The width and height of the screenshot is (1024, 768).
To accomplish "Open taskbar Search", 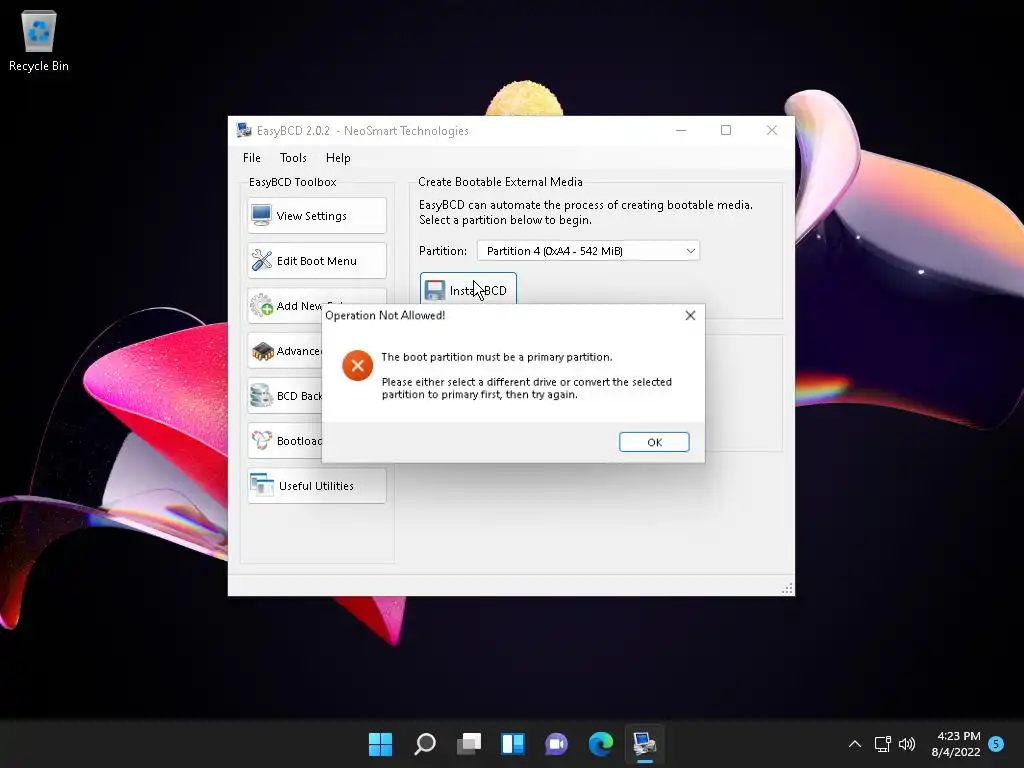I will pos(424,744).
